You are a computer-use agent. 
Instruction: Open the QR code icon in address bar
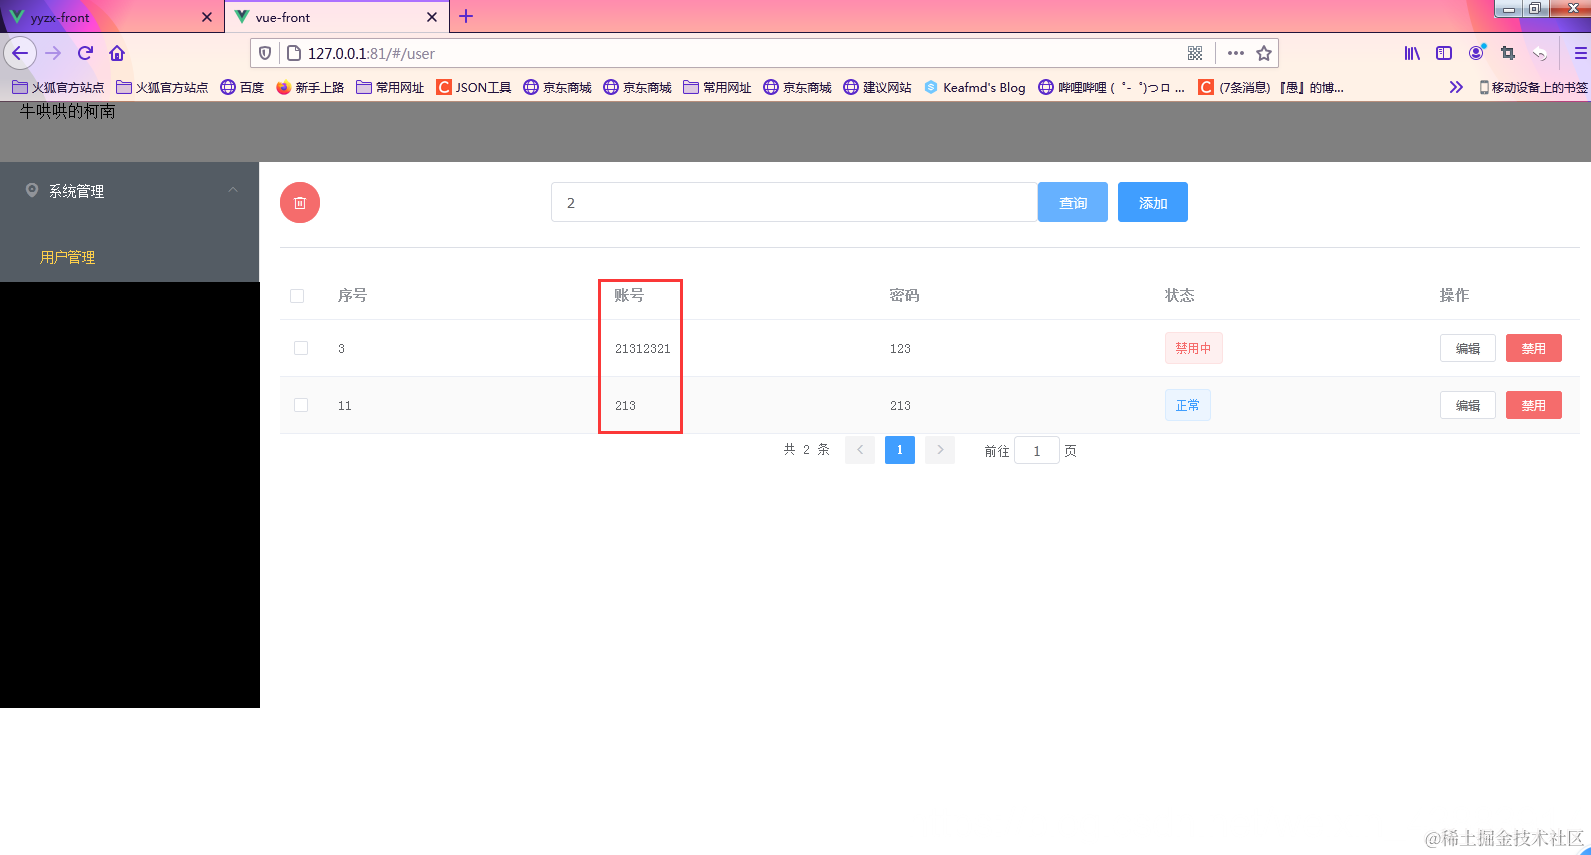pyautogui.click(x=1195, y=53)
